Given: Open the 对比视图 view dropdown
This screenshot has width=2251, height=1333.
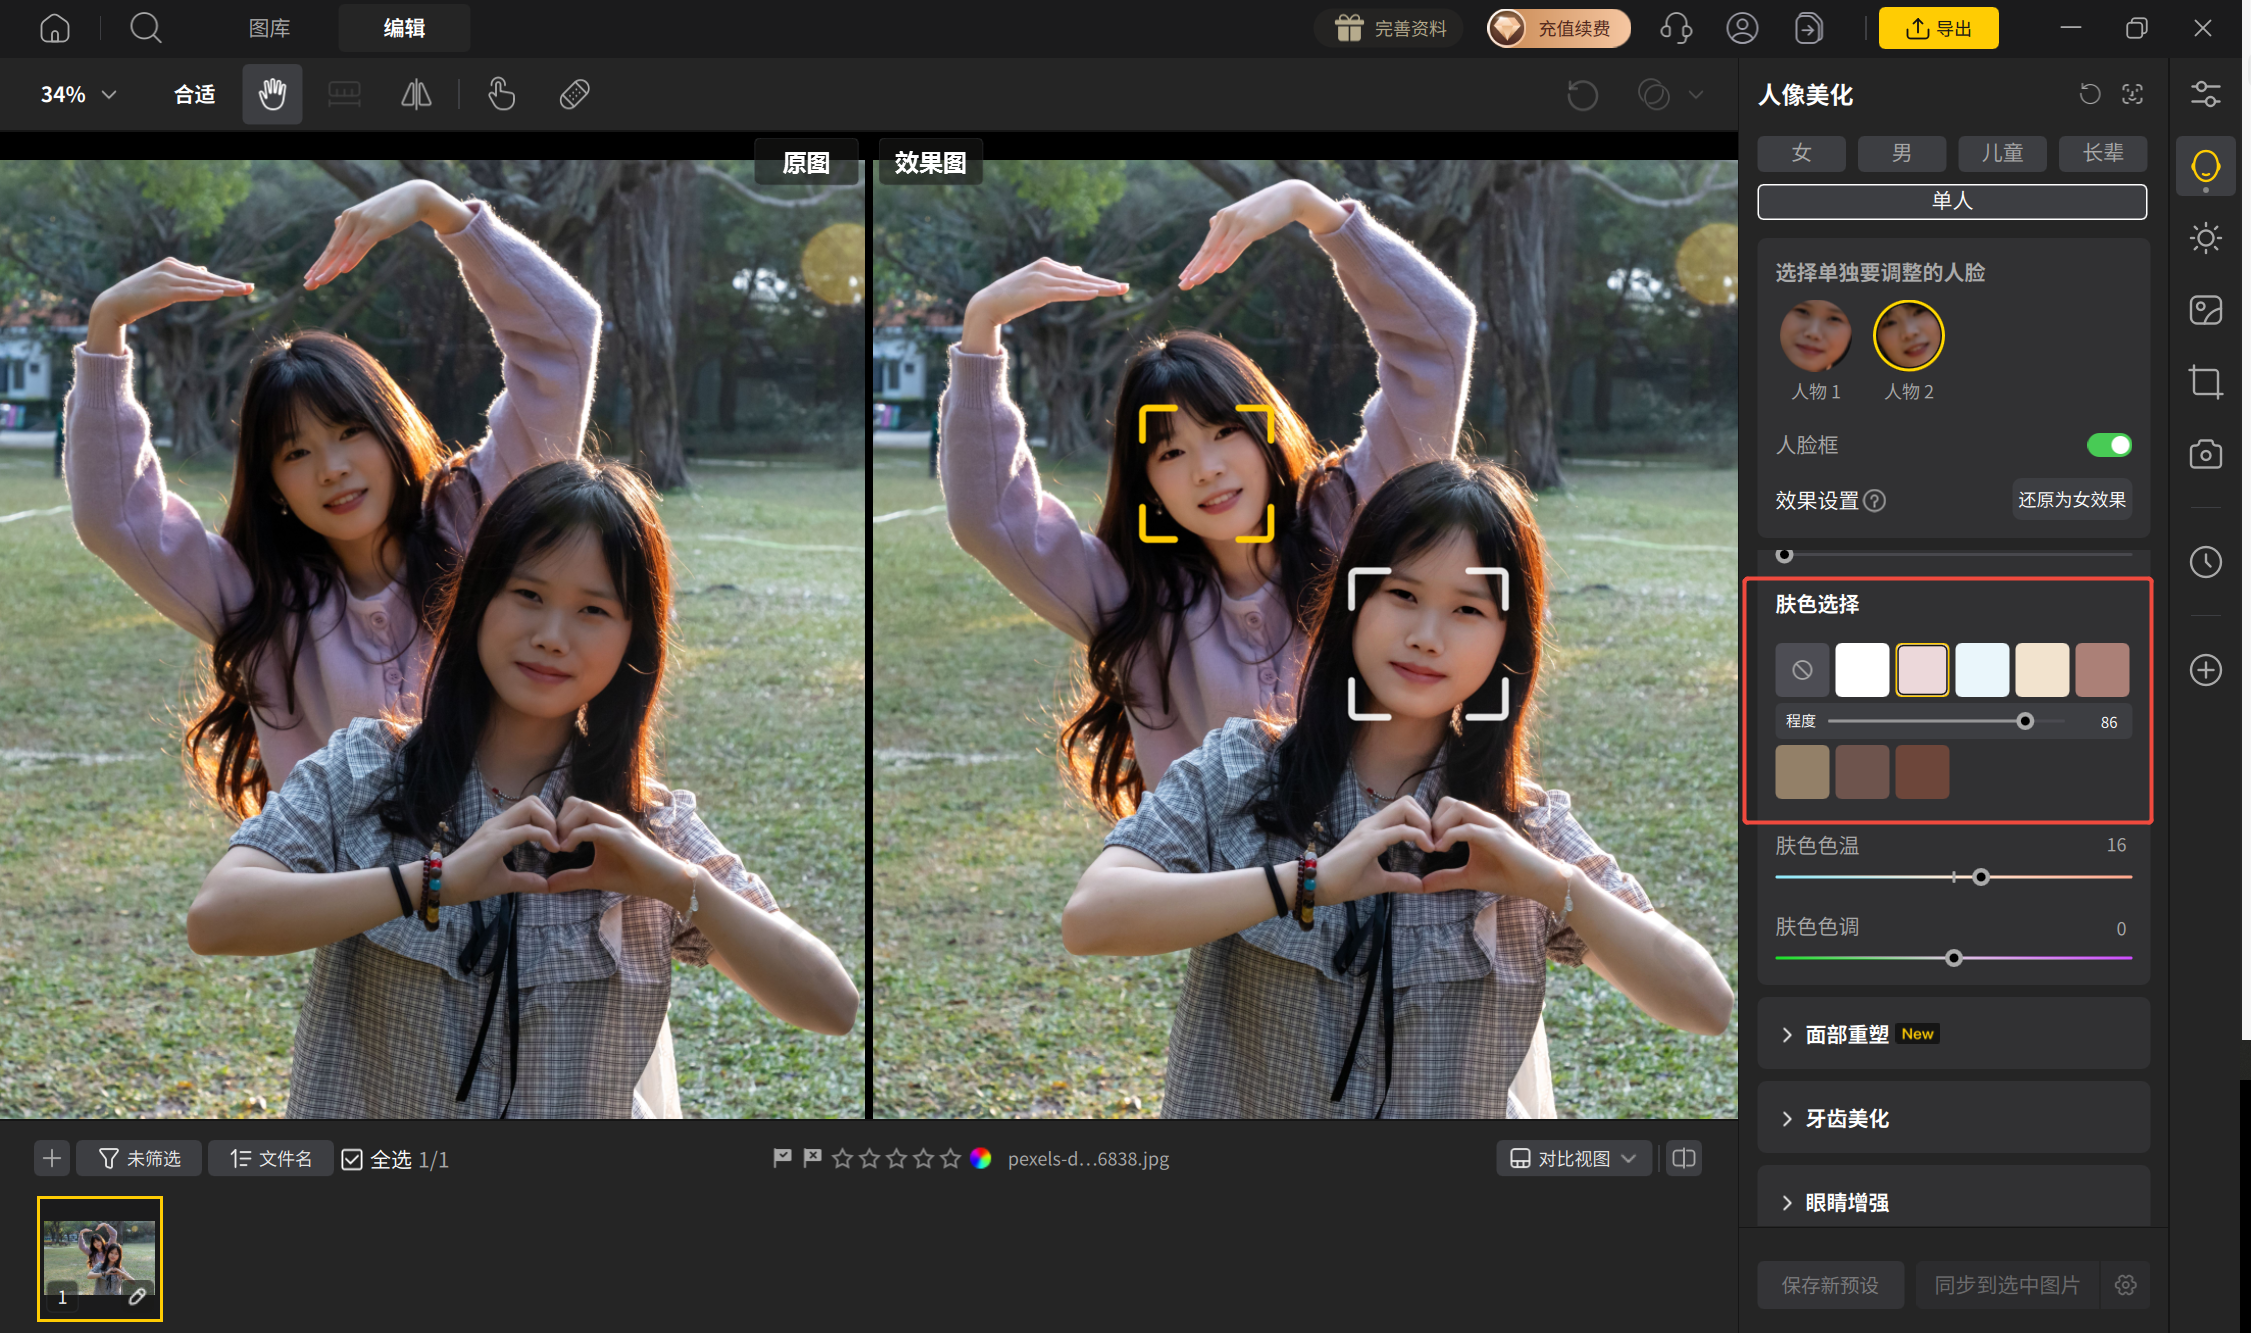Looking at the screenshot, I should point(1573,1158).
